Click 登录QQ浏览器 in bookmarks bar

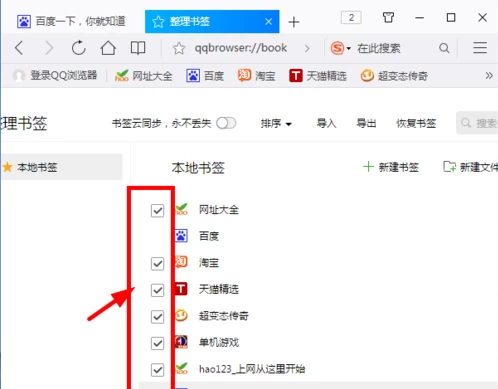point(55,76)
